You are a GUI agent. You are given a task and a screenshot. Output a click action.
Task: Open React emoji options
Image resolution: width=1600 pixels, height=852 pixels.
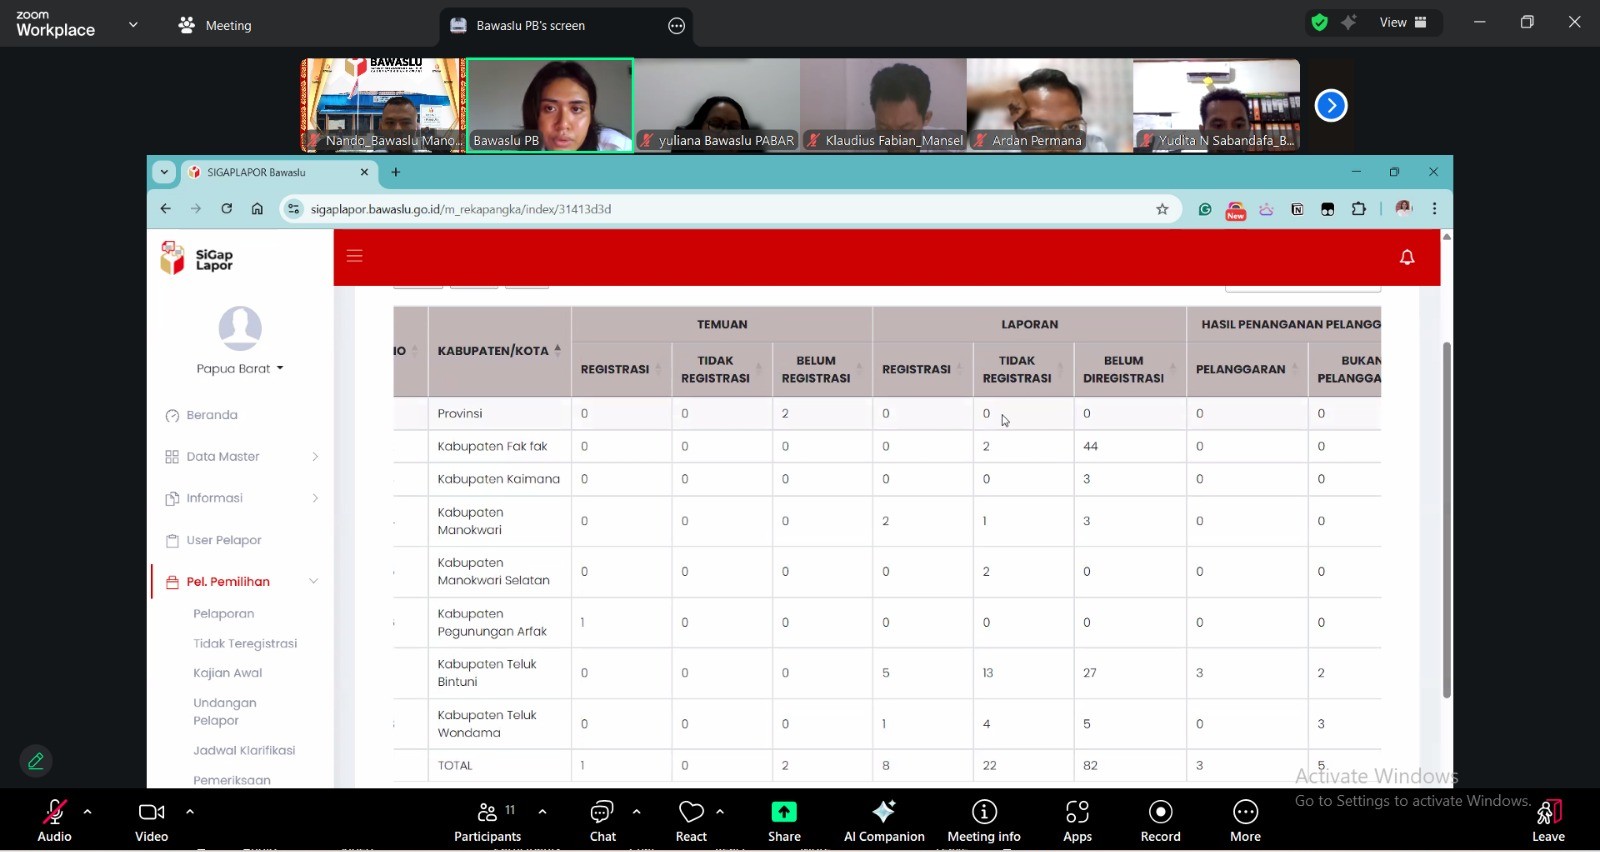coord(691,820)
